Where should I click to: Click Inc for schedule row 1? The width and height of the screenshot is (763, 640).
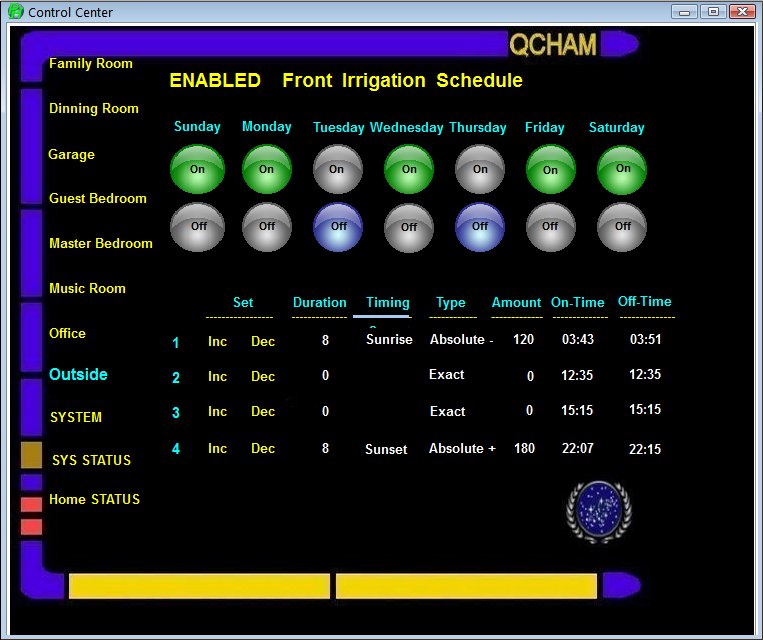click(218, 342)
